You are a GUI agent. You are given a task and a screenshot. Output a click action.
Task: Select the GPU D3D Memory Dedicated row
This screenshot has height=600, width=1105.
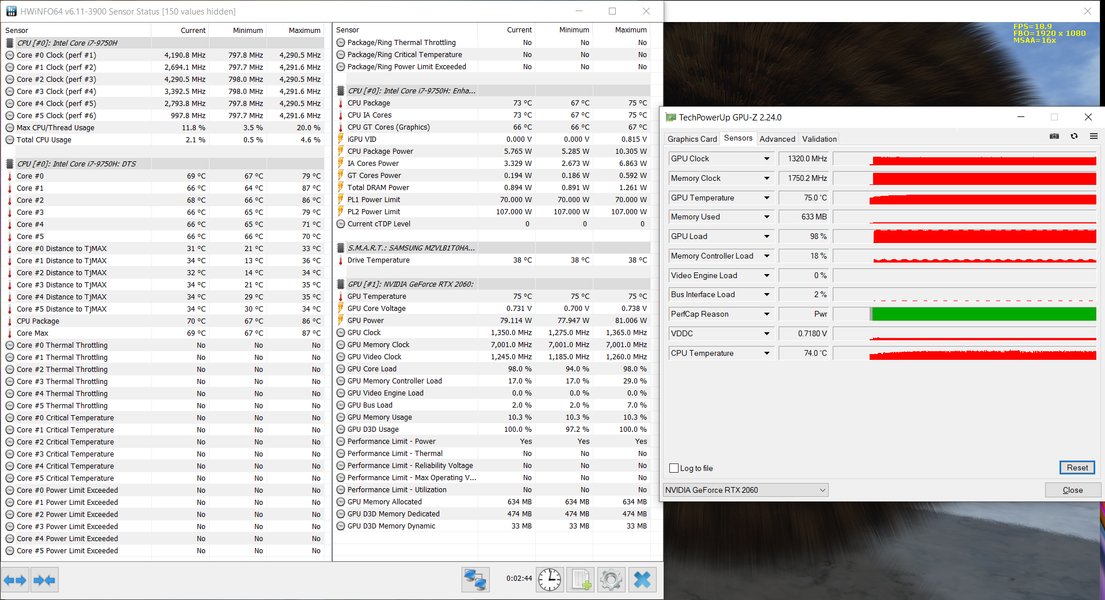pyautogui.click(x=492, y=514)
